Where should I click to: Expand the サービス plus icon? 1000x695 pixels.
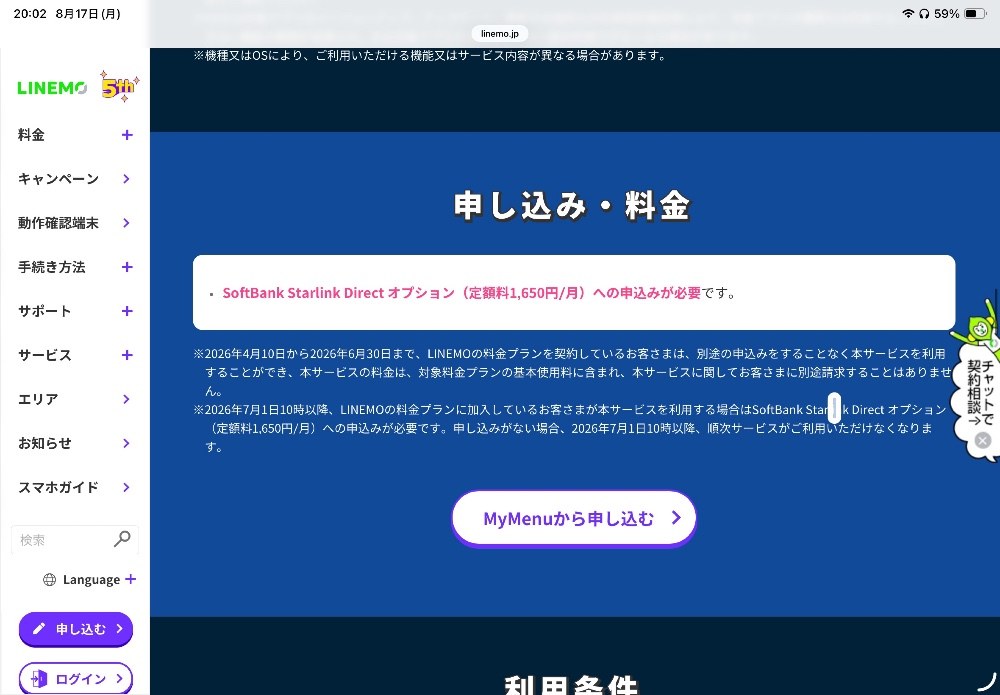(x=127, y=355)
